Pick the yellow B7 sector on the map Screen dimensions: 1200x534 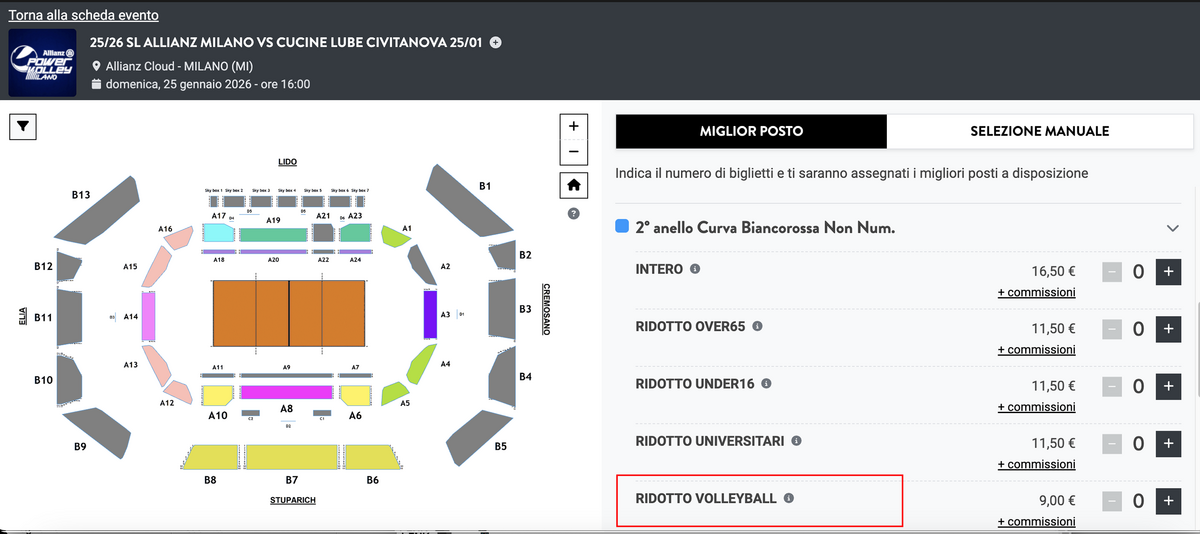292,457
